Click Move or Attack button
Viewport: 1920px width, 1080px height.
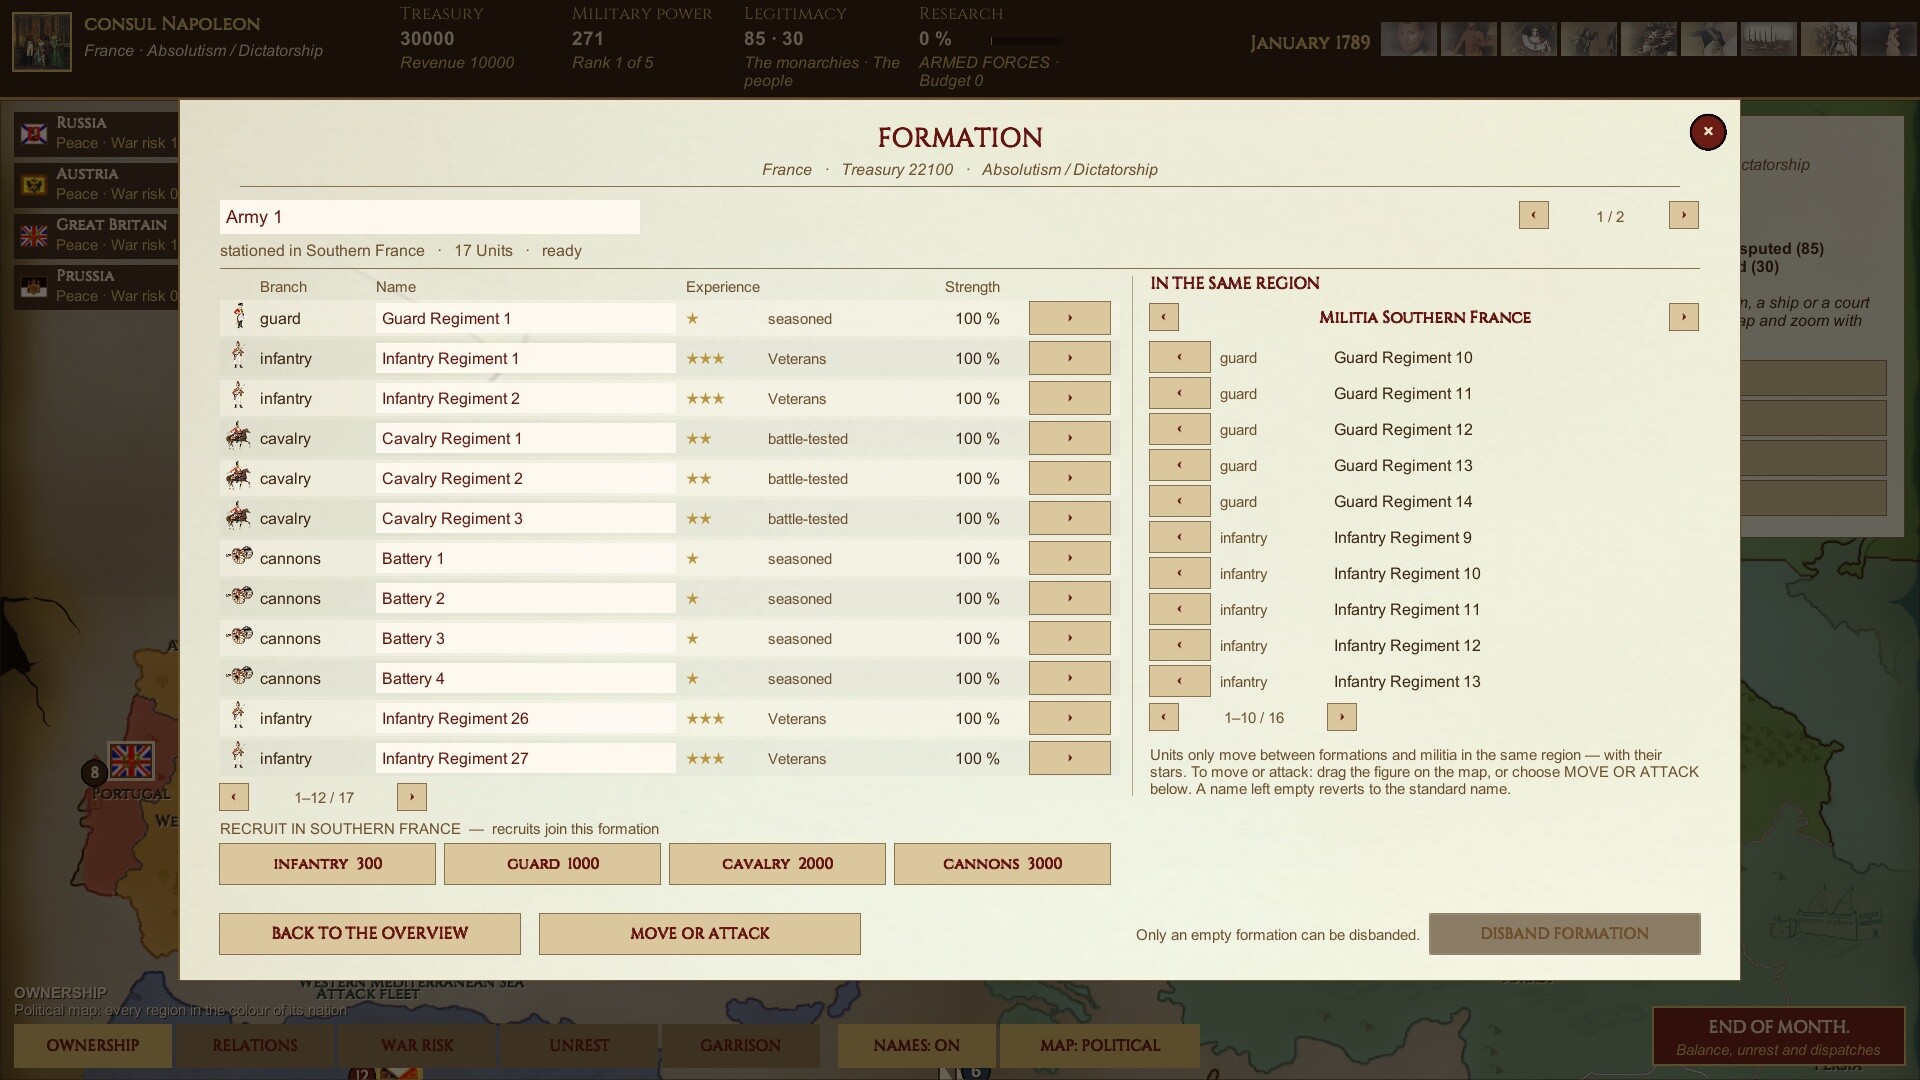700,934
